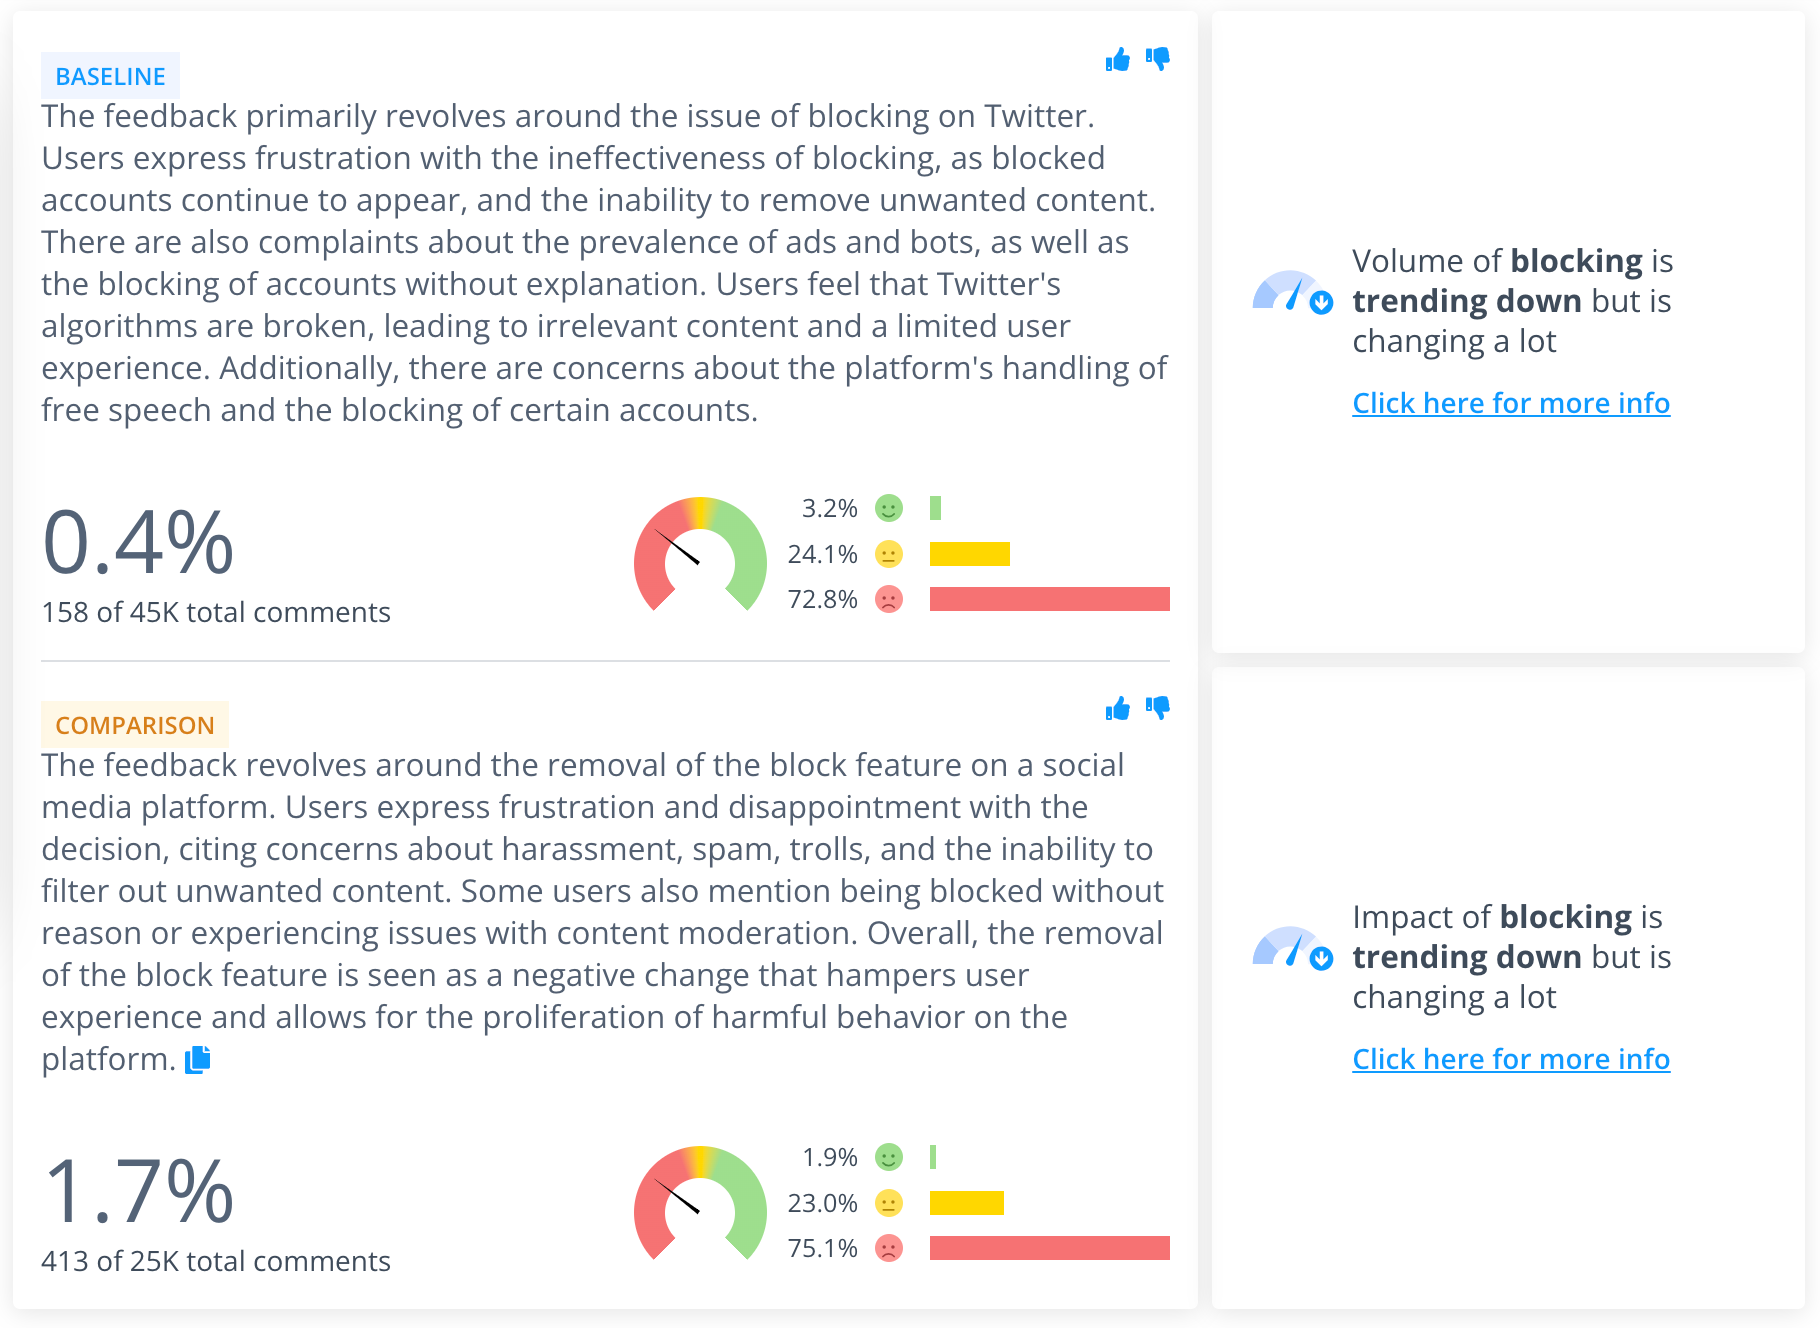Click thumbs up on the Baseline summary
1820x1328 pixels.
1117,60
